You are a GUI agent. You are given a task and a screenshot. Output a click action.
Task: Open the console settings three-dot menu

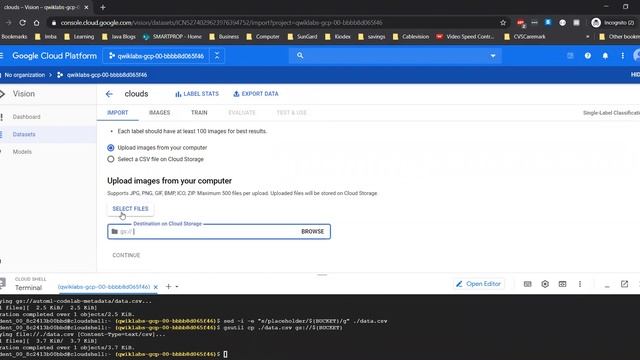point(622,56)
